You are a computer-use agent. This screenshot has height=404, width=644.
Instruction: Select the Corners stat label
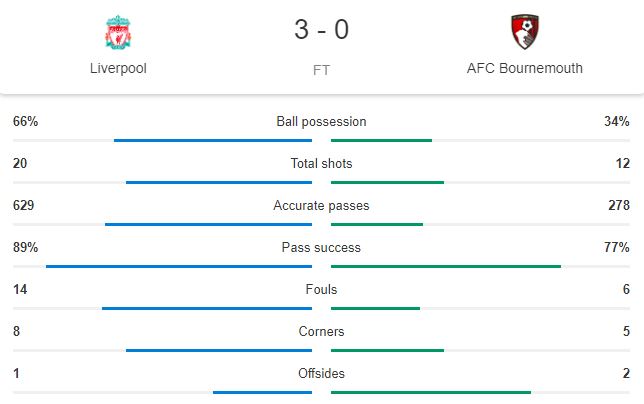pos(321,331)
